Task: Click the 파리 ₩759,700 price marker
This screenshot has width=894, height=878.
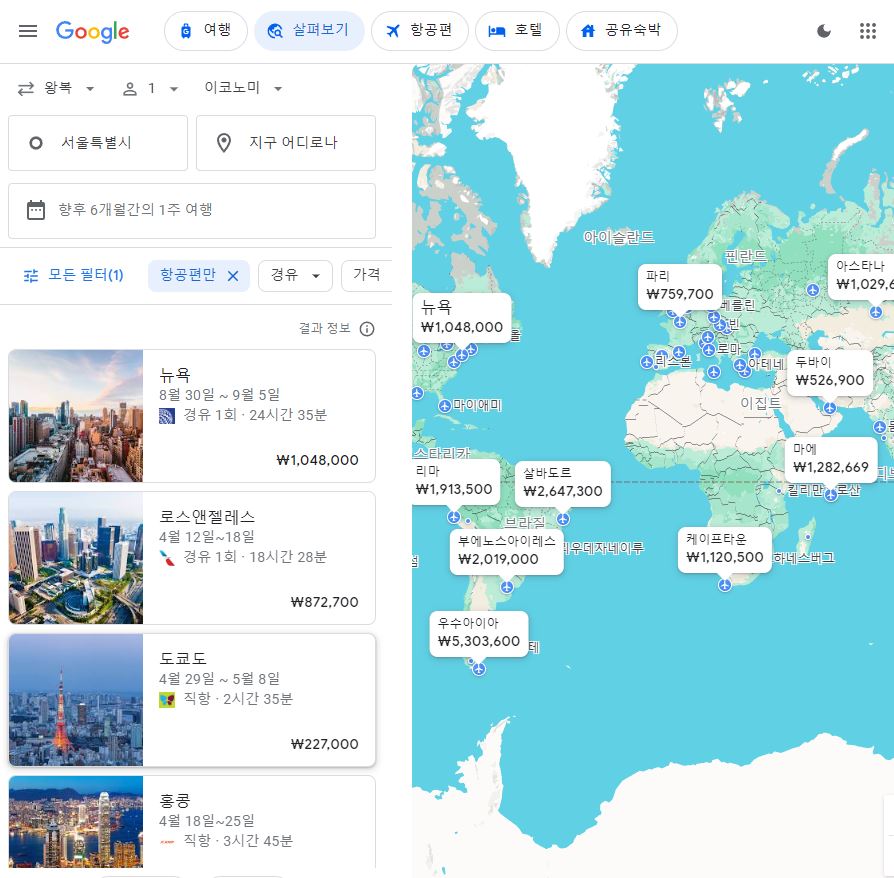Action: point(679,286)
